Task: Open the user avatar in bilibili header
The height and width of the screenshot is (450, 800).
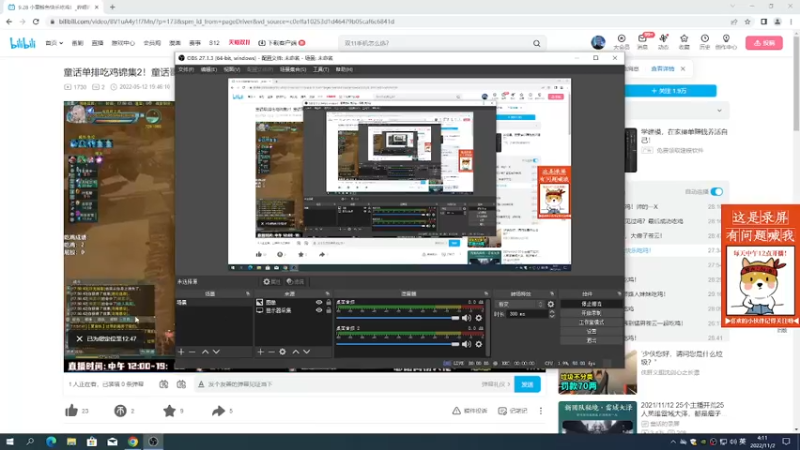Action: point(598,43)
